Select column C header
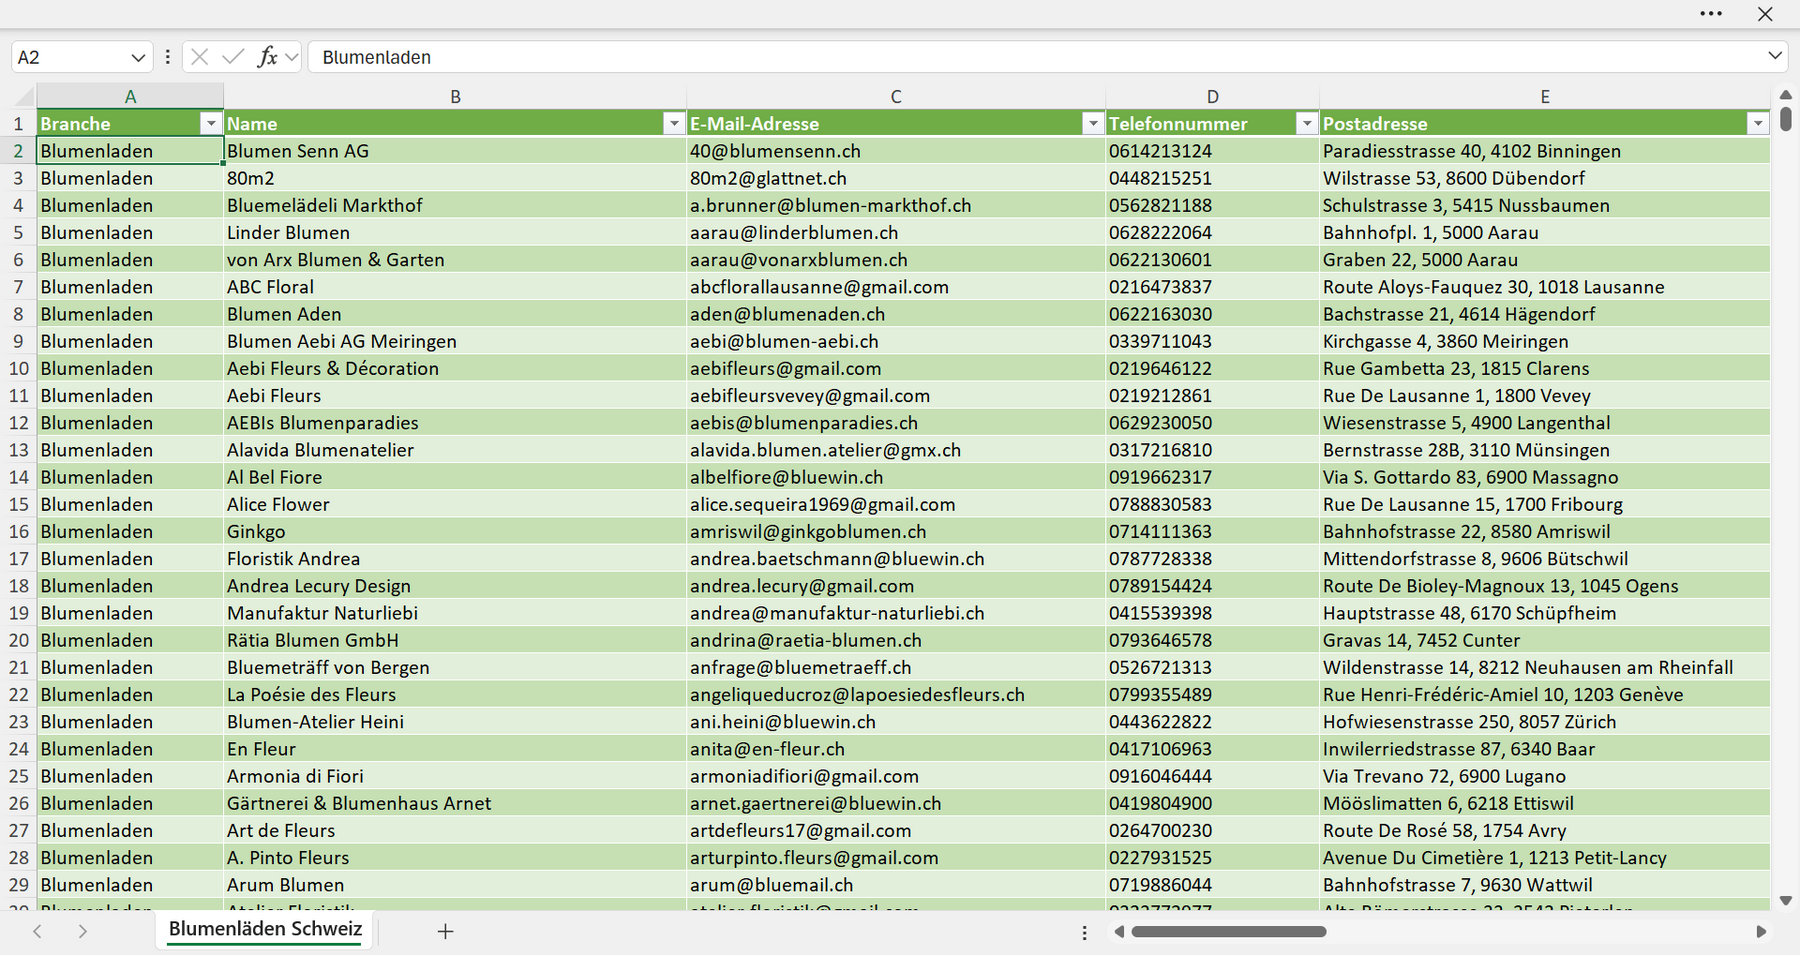This screenshot has width=1800, height=956. (896, 96)
